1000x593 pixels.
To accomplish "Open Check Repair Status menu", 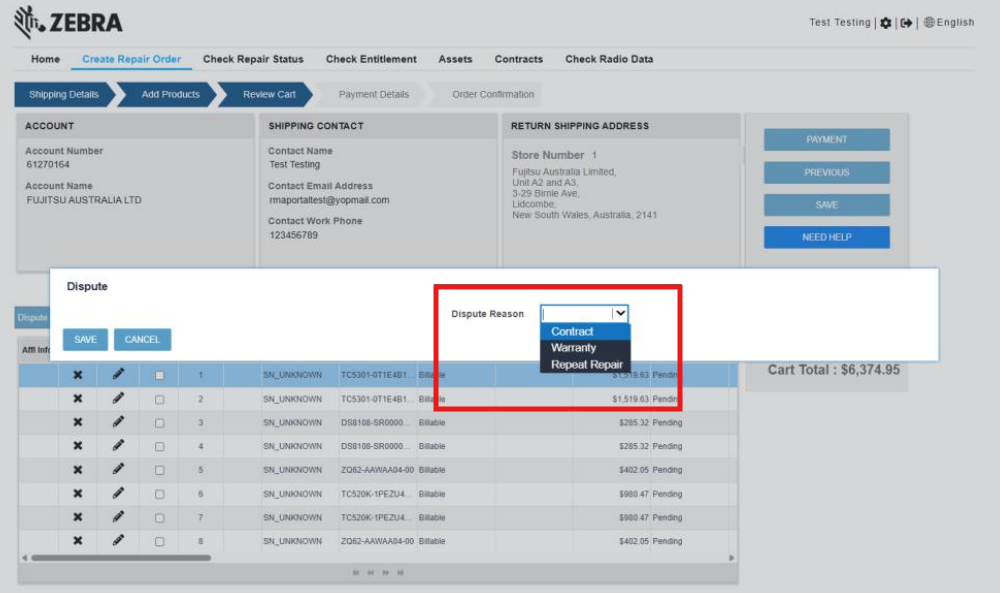I will coord(253,59).
